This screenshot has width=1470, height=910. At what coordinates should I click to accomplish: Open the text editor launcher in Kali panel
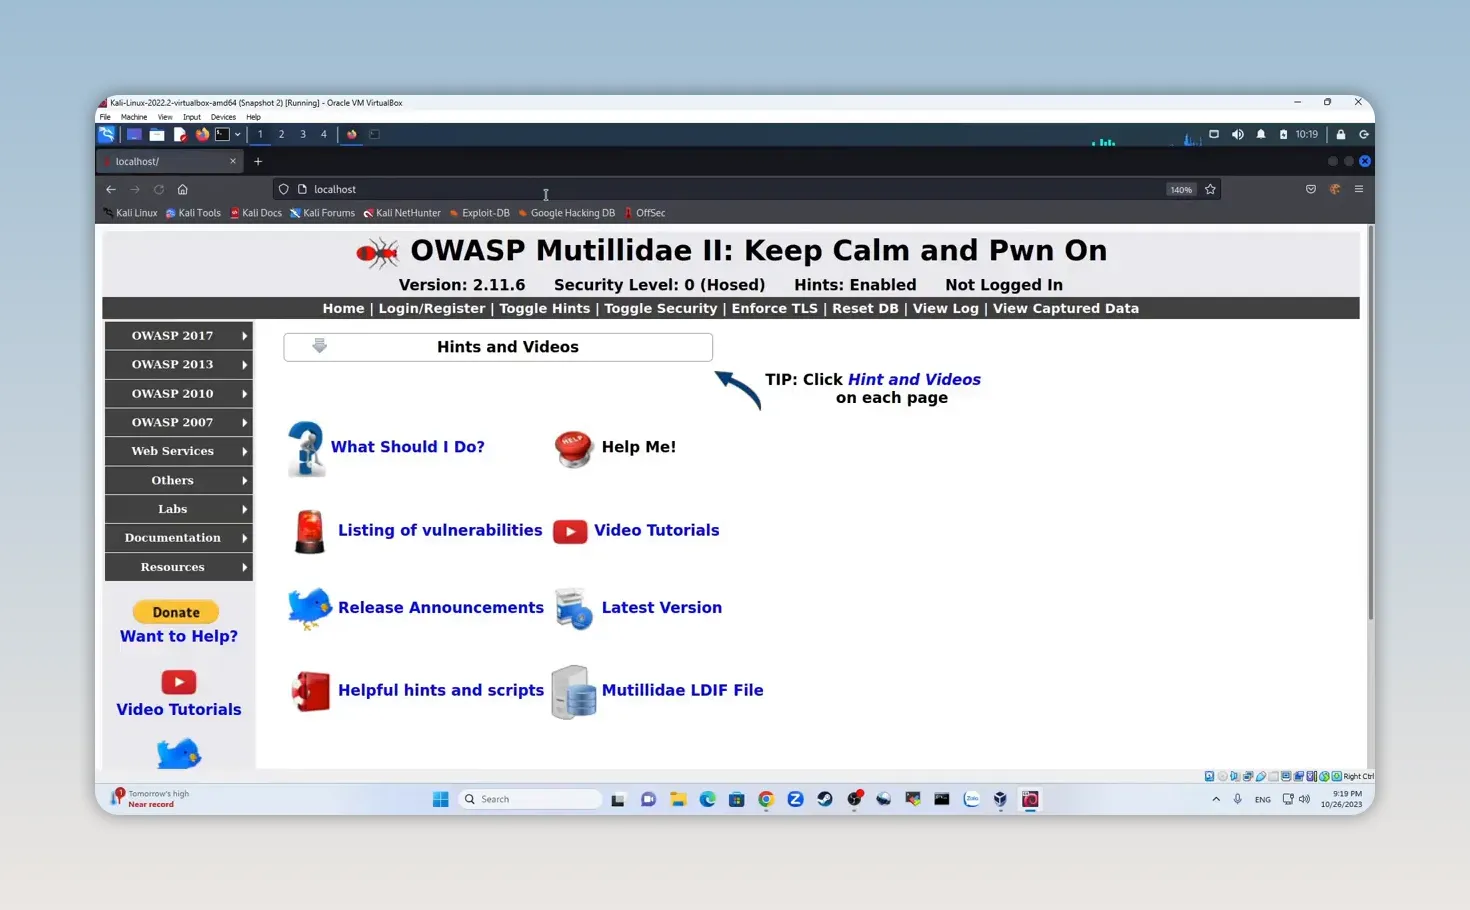click(180, 134)
